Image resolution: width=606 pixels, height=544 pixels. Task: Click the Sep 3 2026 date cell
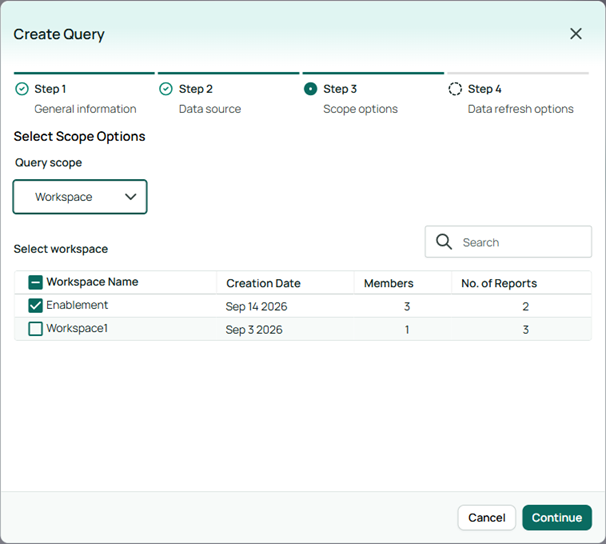(x=254, y=330)
